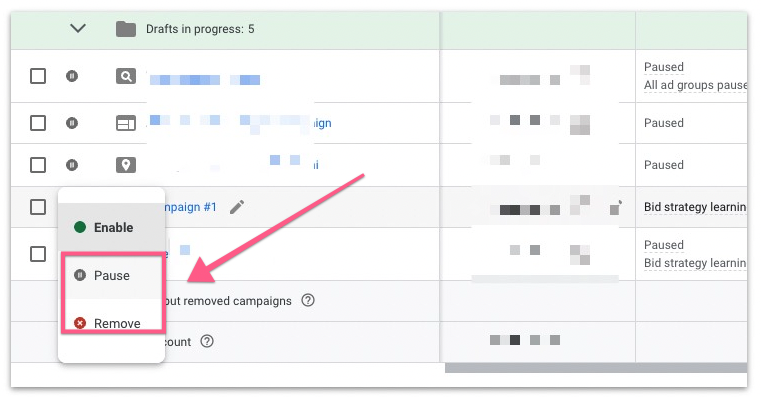Screen dimensions: 761x397
Task: Open the Drafts in progress folder icon
Action: click(x=126, y=29)
